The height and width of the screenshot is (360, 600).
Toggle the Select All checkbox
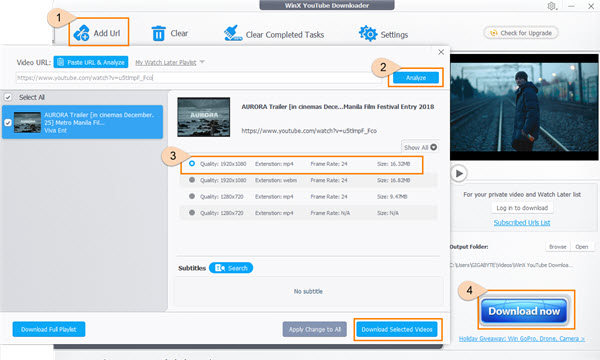[x=8, y=97]
